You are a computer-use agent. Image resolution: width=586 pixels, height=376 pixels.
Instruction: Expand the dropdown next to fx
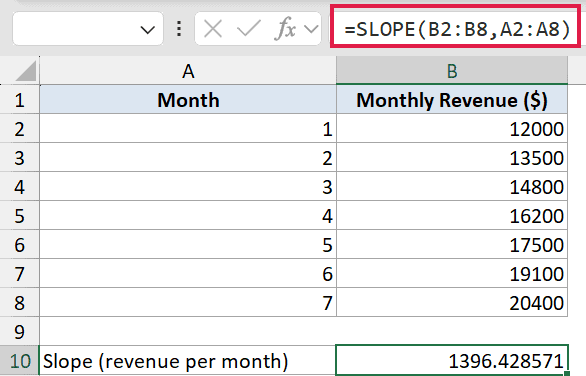pos(311,29)
